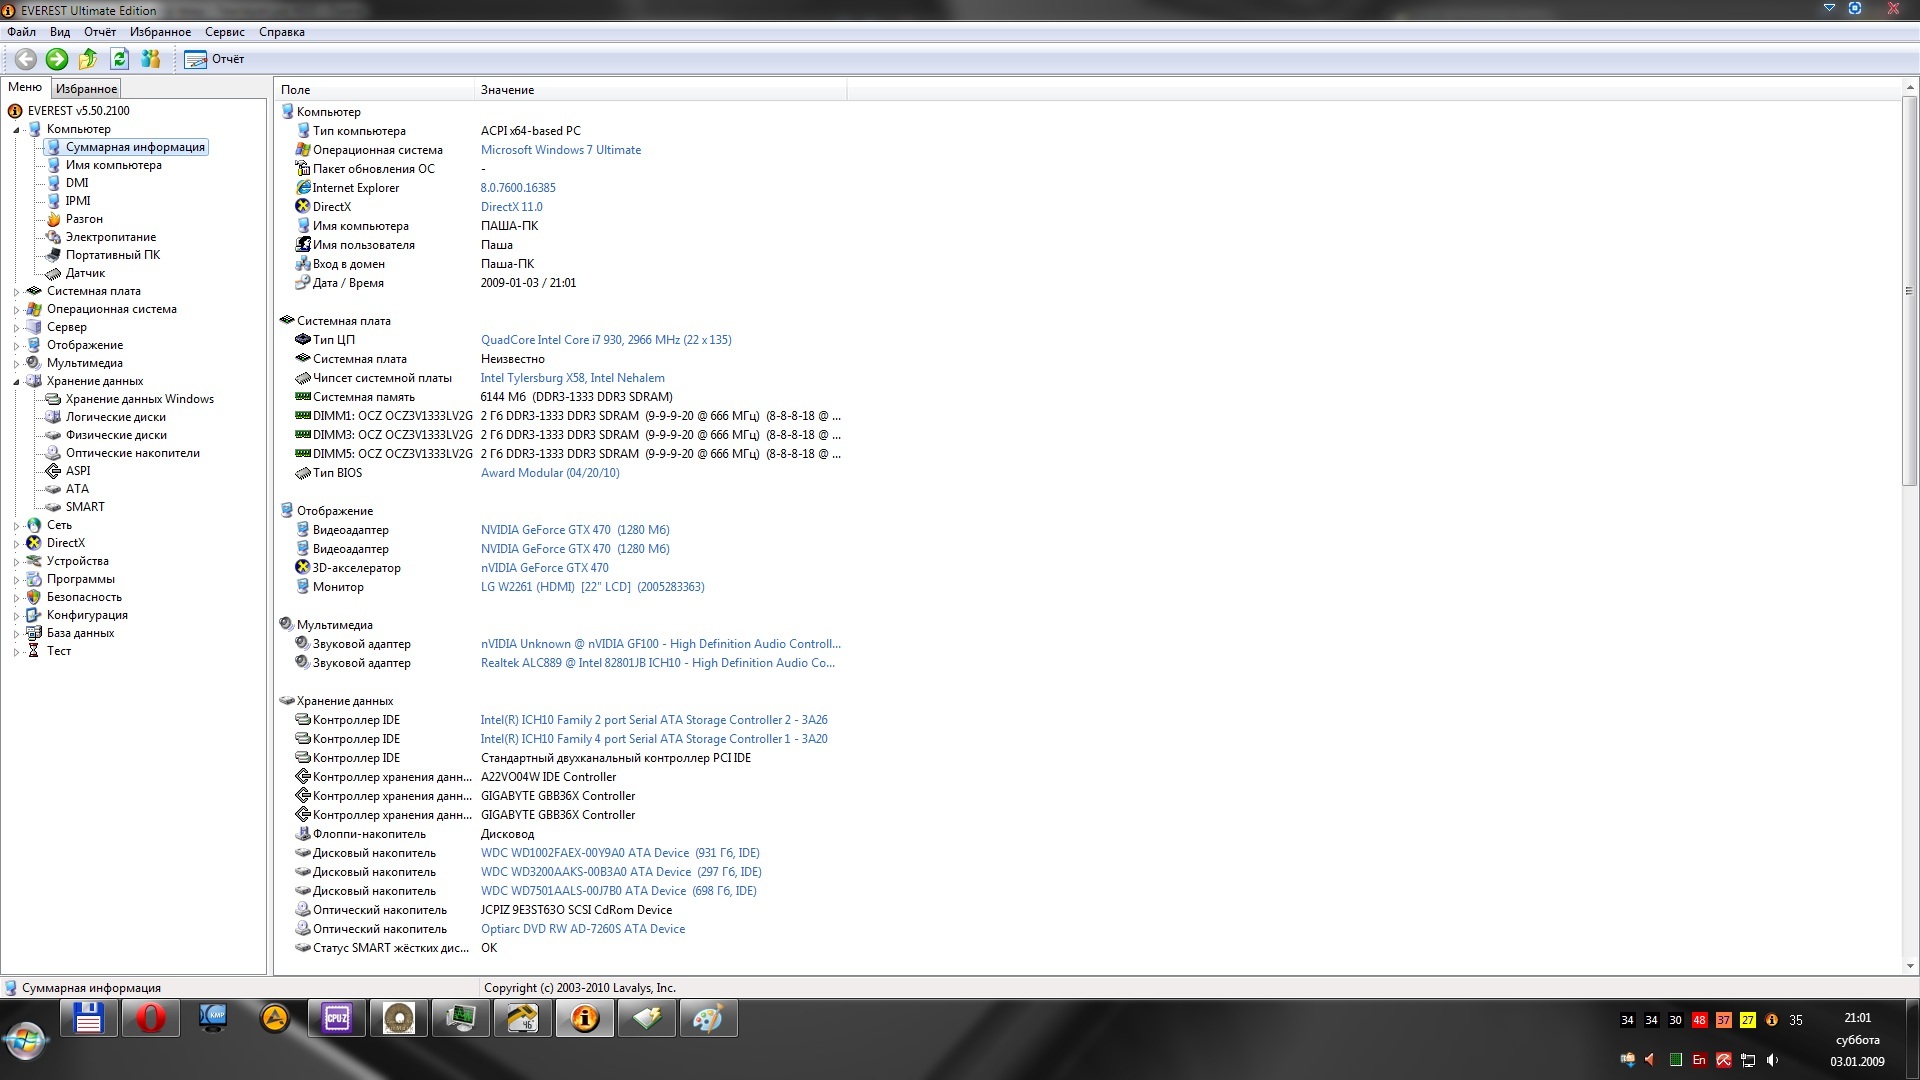Click the green forward arrow button
This screenshot has height=1080, width=1920.
pyautogui.click(x=57, y=59)
